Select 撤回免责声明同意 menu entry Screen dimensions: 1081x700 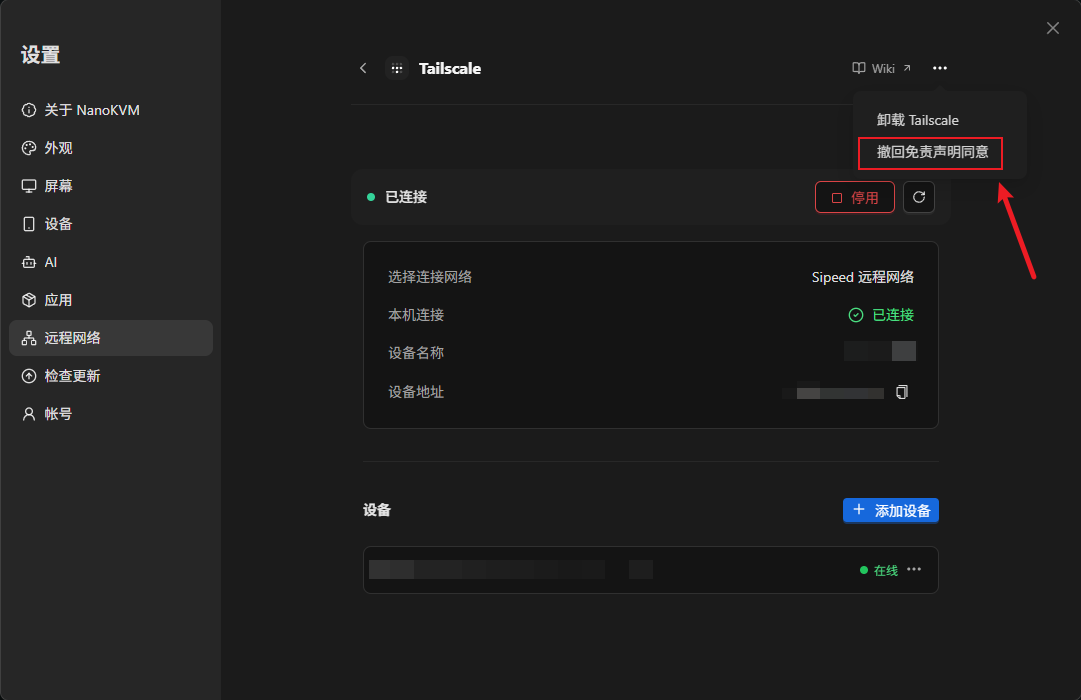[x=932, y=152]
